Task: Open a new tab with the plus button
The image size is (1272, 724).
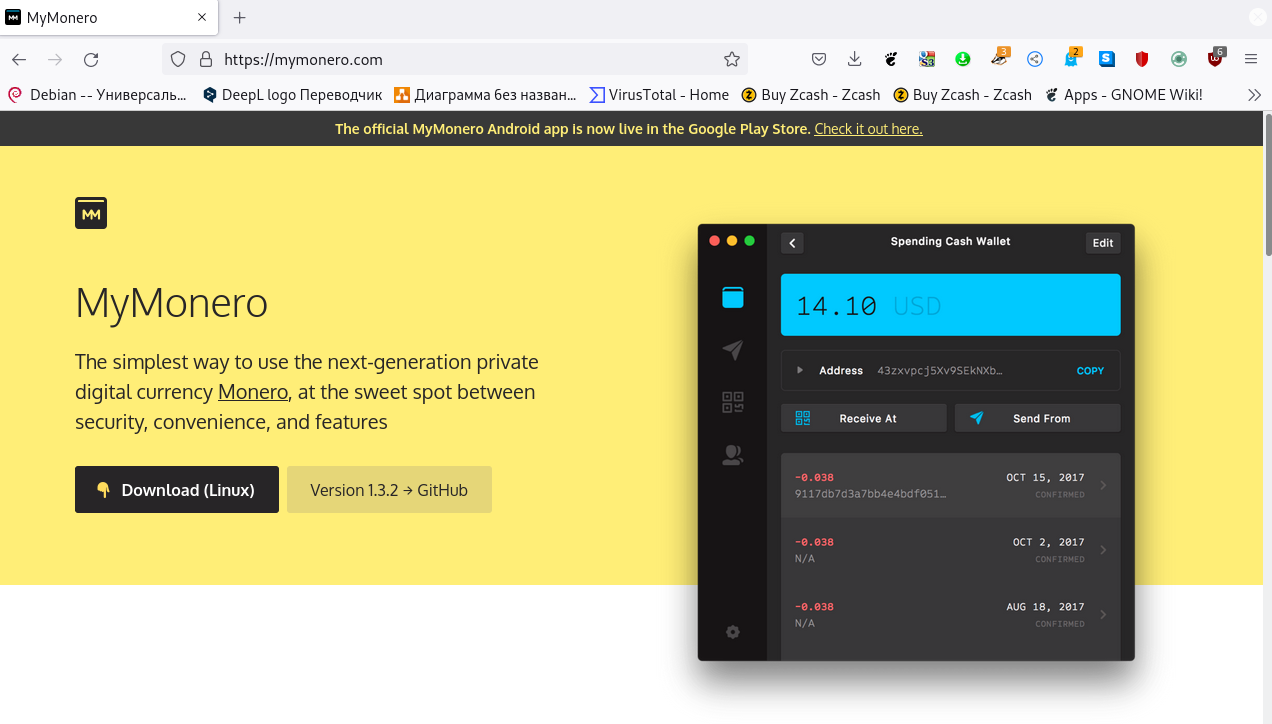Action: point(240,18)
